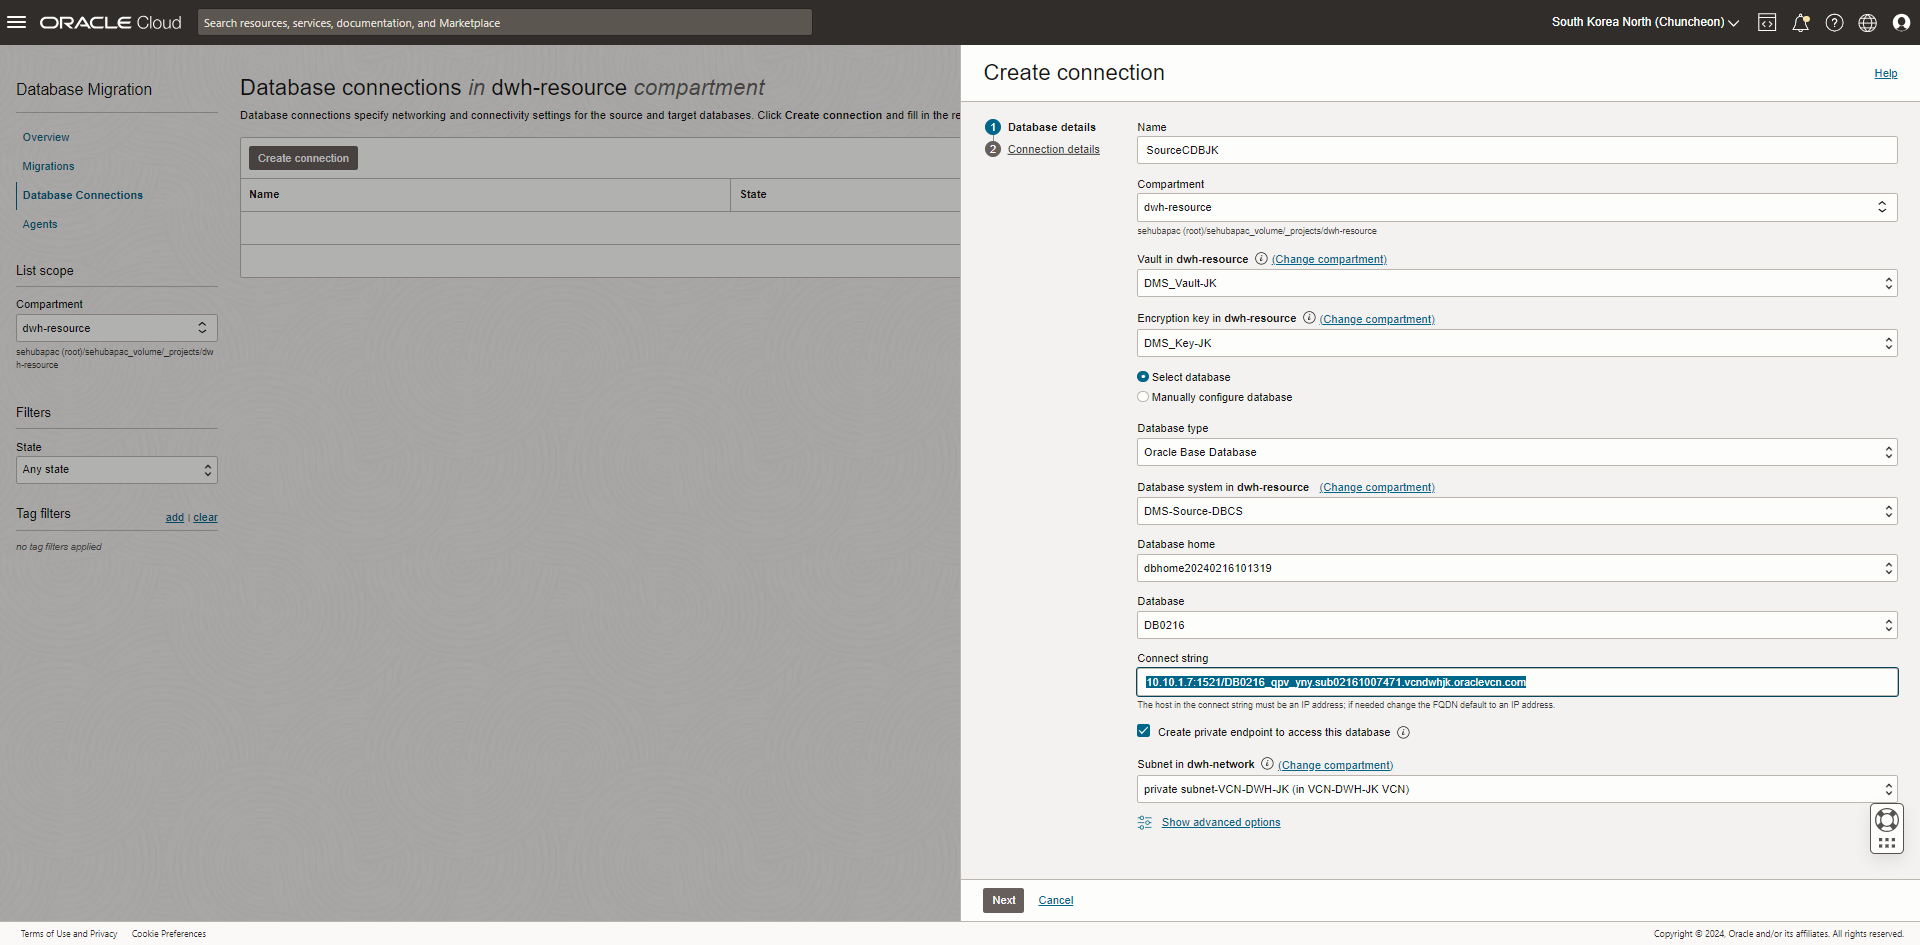This screenshot has width=1920, height=945.
Task: Click the advanced options slider icon
Action: tap(1145, 822)
